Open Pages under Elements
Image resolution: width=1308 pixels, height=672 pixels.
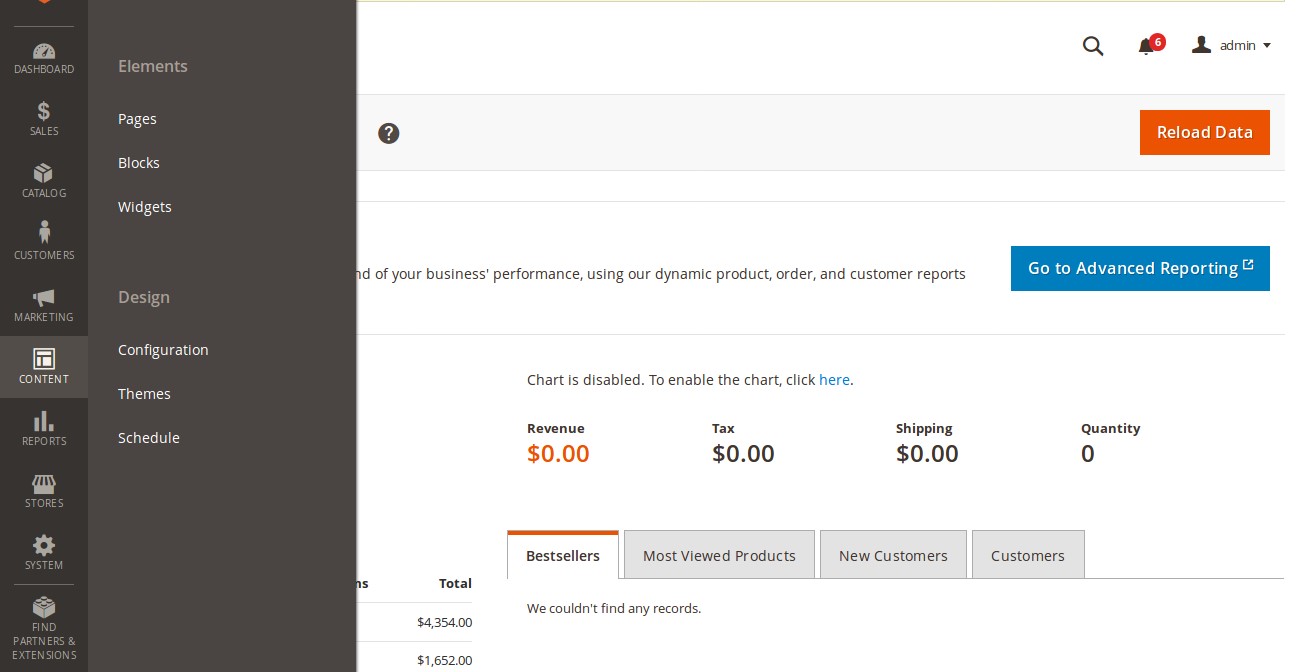137,119
